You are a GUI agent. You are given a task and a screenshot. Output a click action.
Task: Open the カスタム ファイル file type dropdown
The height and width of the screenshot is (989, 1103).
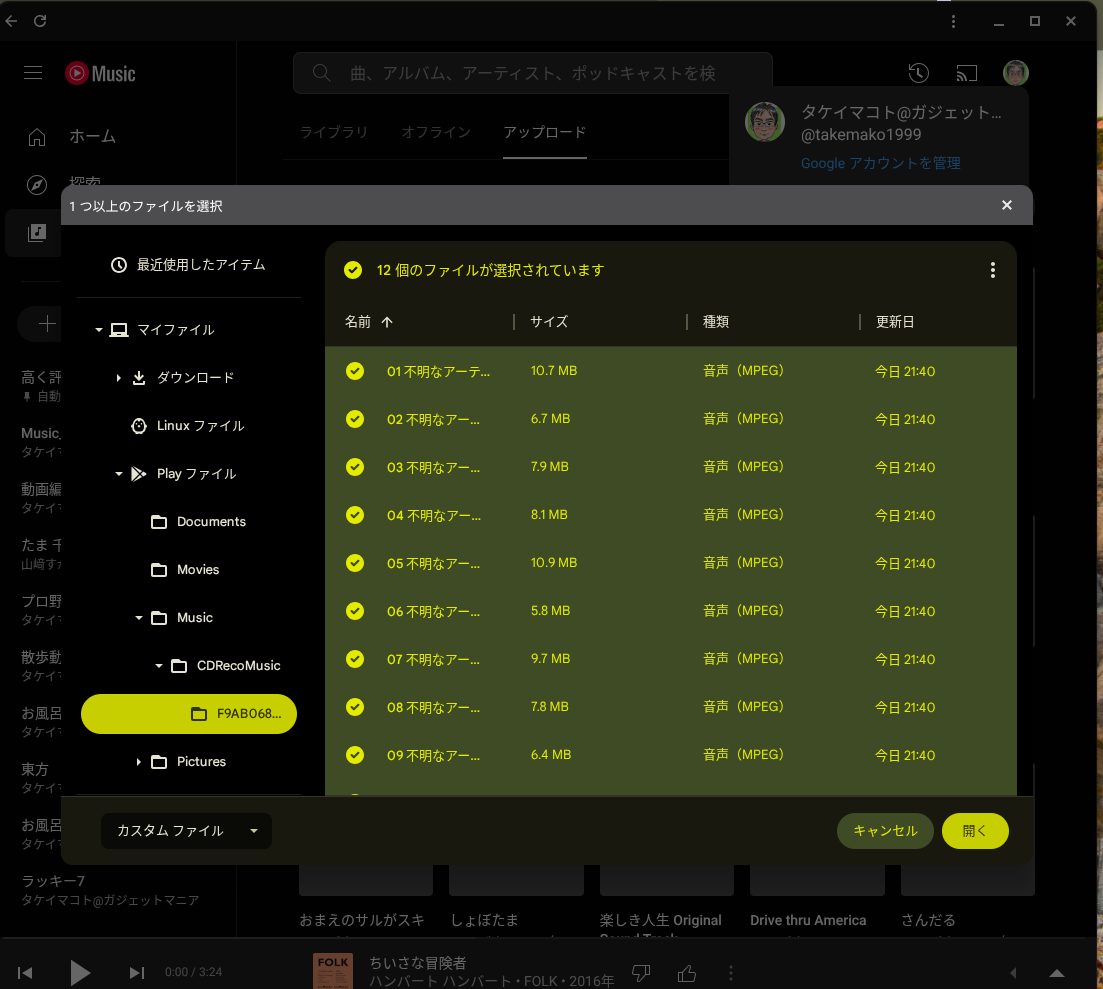click(x=186, y=831)
